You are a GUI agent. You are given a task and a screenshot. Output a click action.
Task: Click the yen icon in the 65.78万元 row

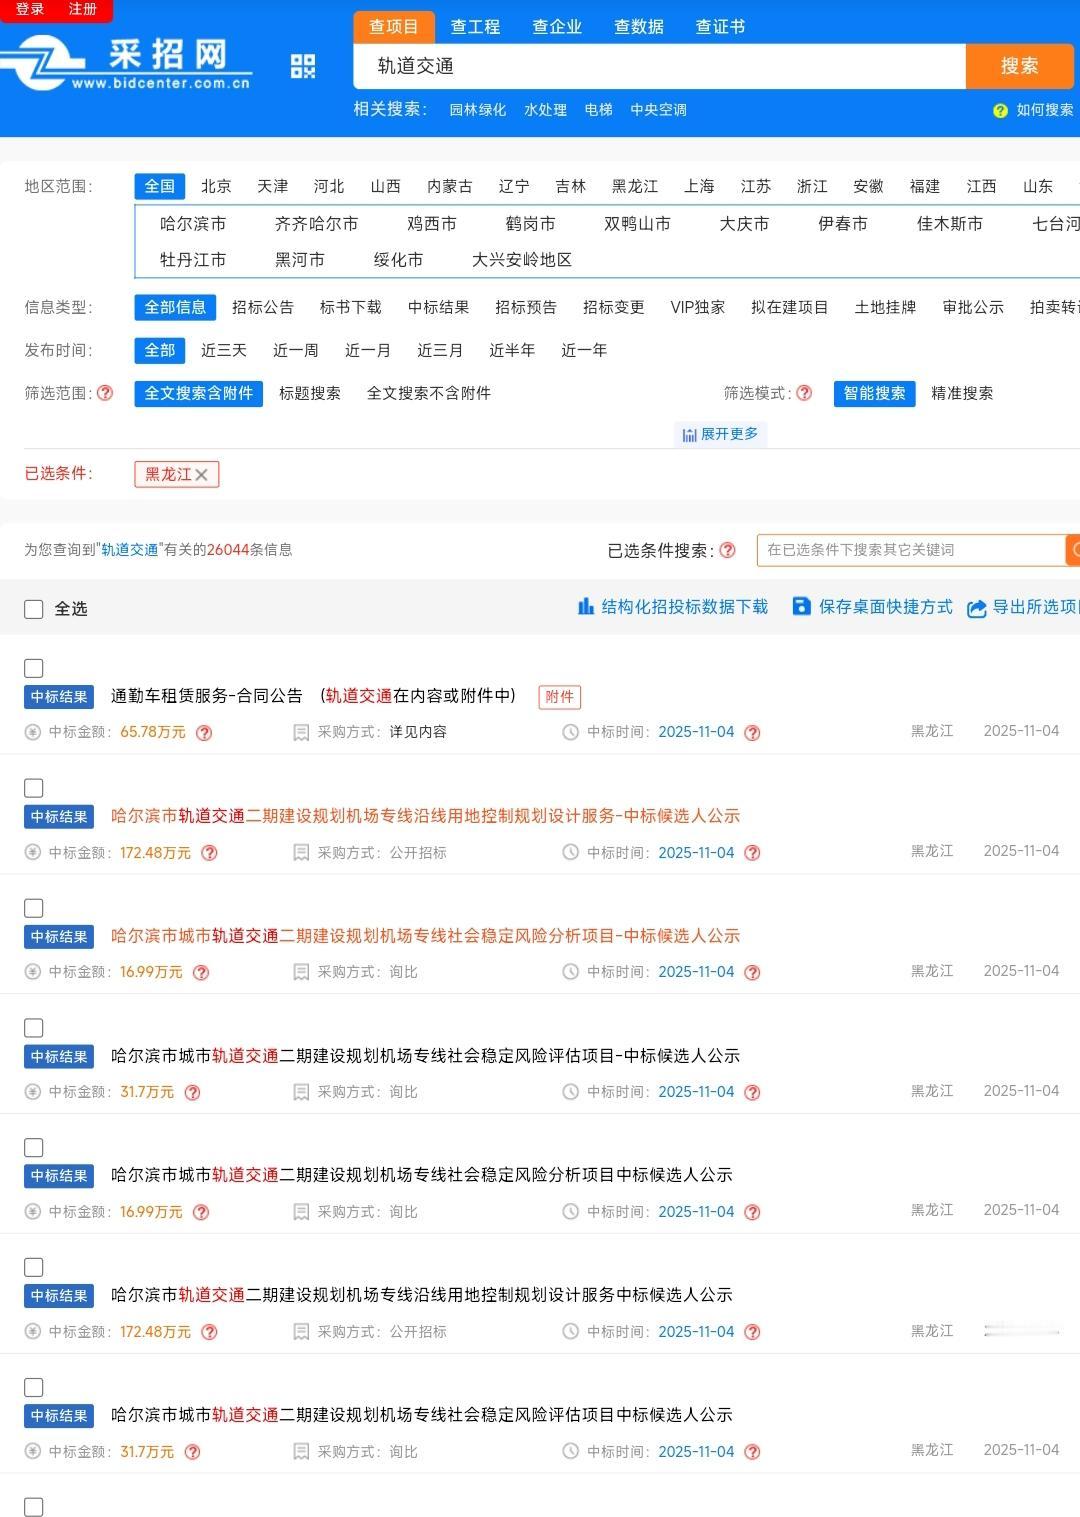(33, 732)
